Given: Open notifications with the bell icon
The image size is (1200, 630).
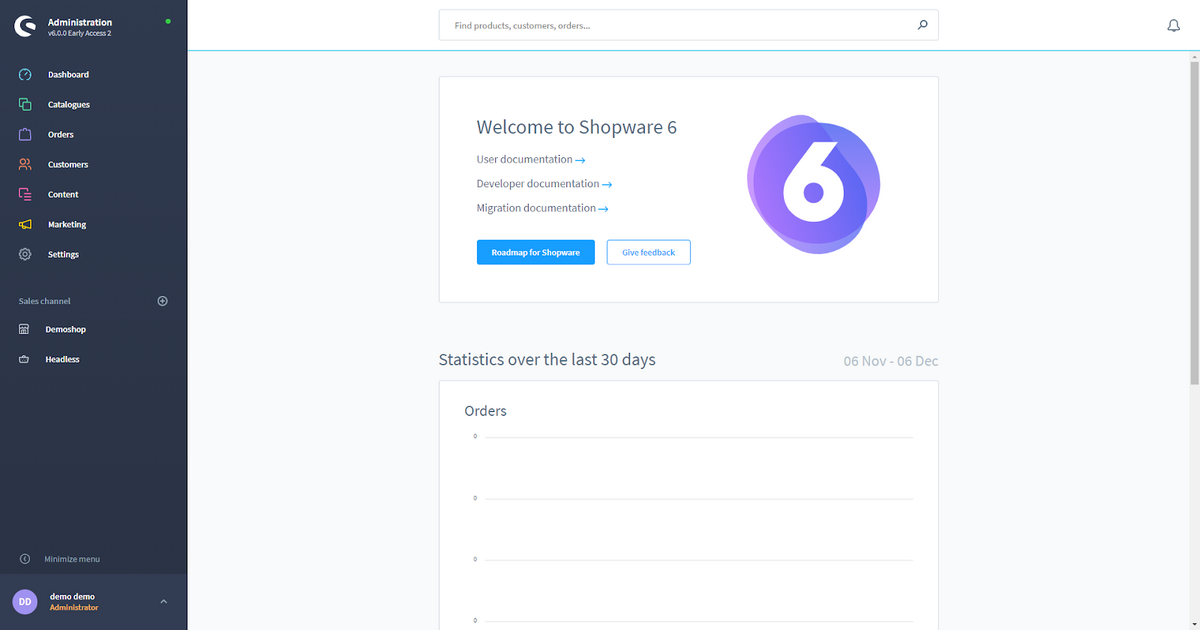Looking at the screenshot, I should pos(1173,25).
